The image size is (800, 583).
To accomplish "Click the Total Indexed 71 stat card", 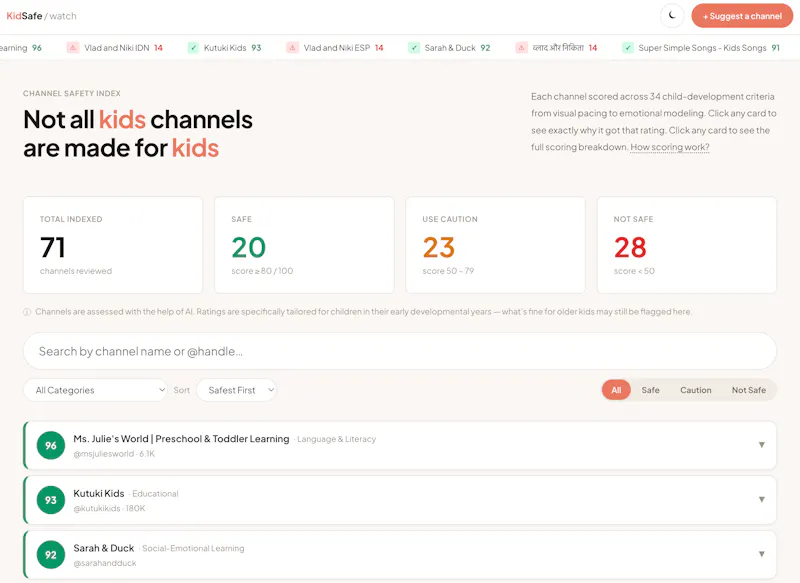I will (113, 245).
